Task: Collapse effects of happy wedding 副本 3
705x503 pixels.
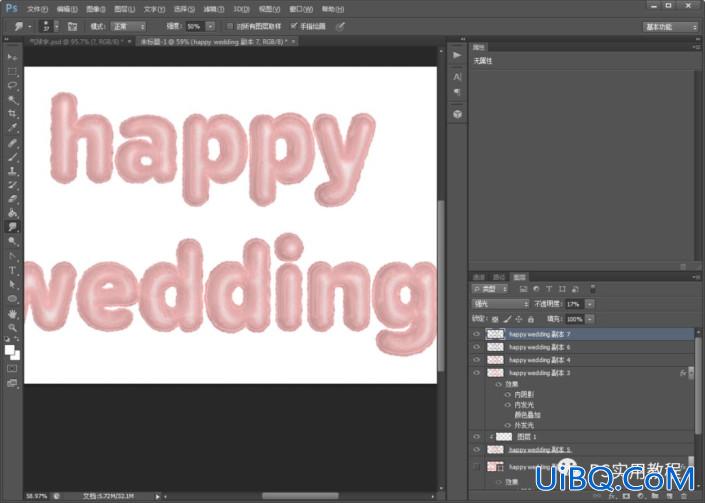Action: coord(691,373)
